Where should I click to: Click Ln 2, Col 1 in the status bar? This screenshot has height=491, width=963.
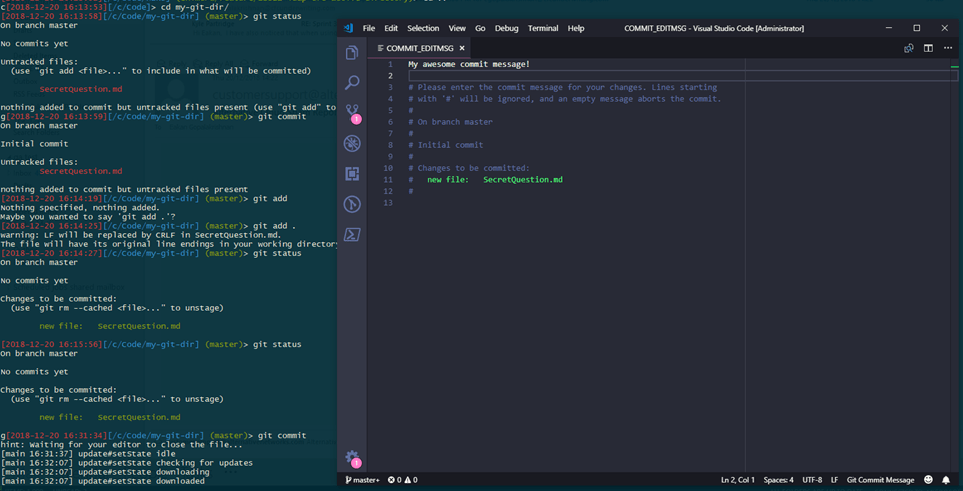pyautogui.click(x=738, y=480)
